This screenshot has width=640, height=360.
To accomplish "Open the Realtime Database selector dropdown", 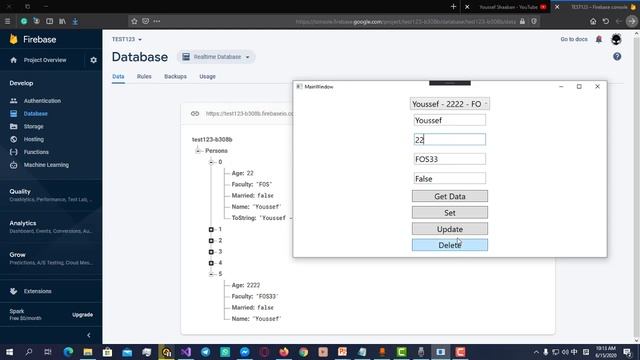I will (x=216, y=57).
